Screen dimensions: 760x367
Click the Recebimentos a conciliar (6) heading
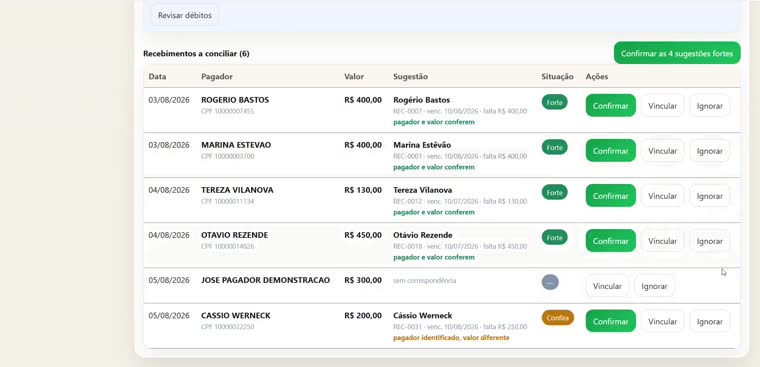tap(196, 53)
